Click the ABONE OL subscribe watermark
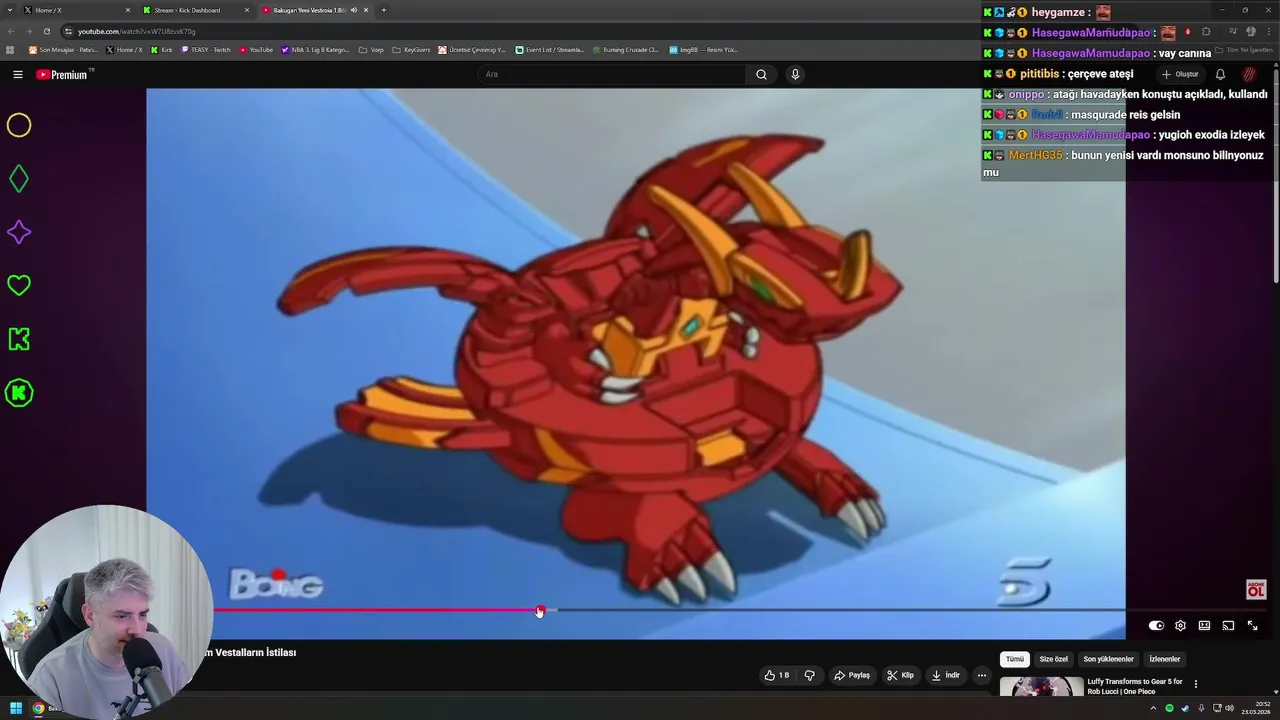Screen dimensions: 1280x720 (1255, 589)
